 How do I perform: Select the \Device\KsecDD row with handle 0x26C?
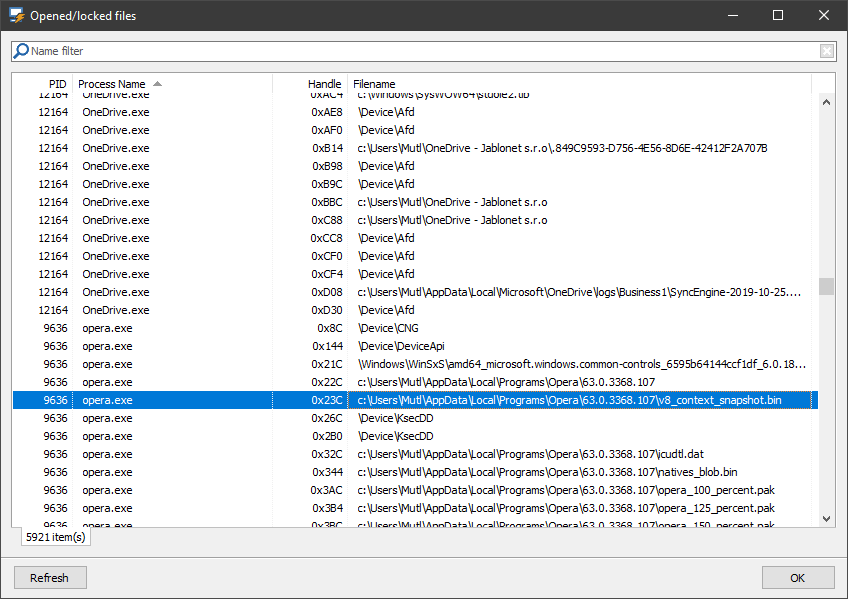[x=415, y=418]
